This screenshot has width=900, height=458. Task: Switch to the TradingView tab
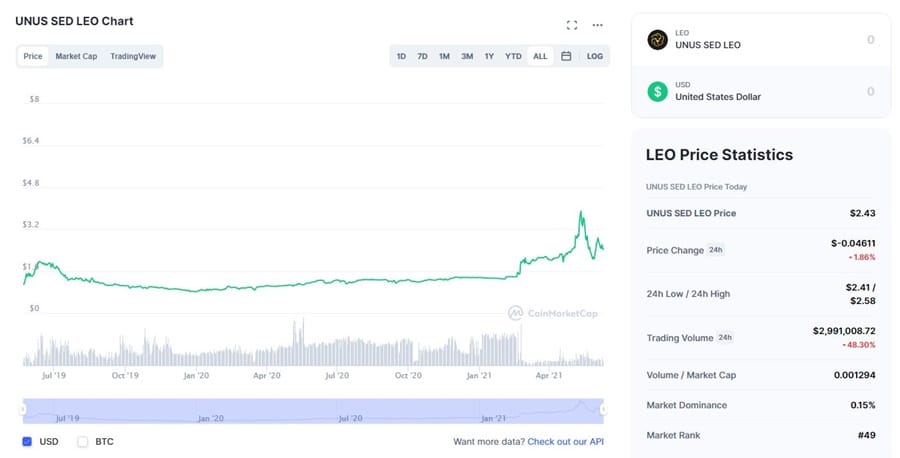click(x=133, y=56)
